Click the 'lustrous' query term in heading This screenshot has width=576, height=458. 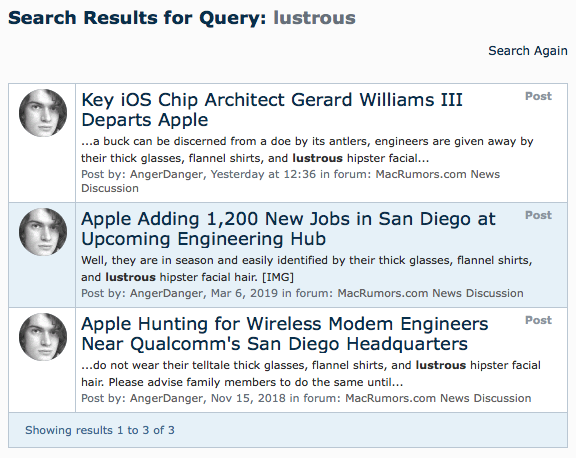(314, 18)
